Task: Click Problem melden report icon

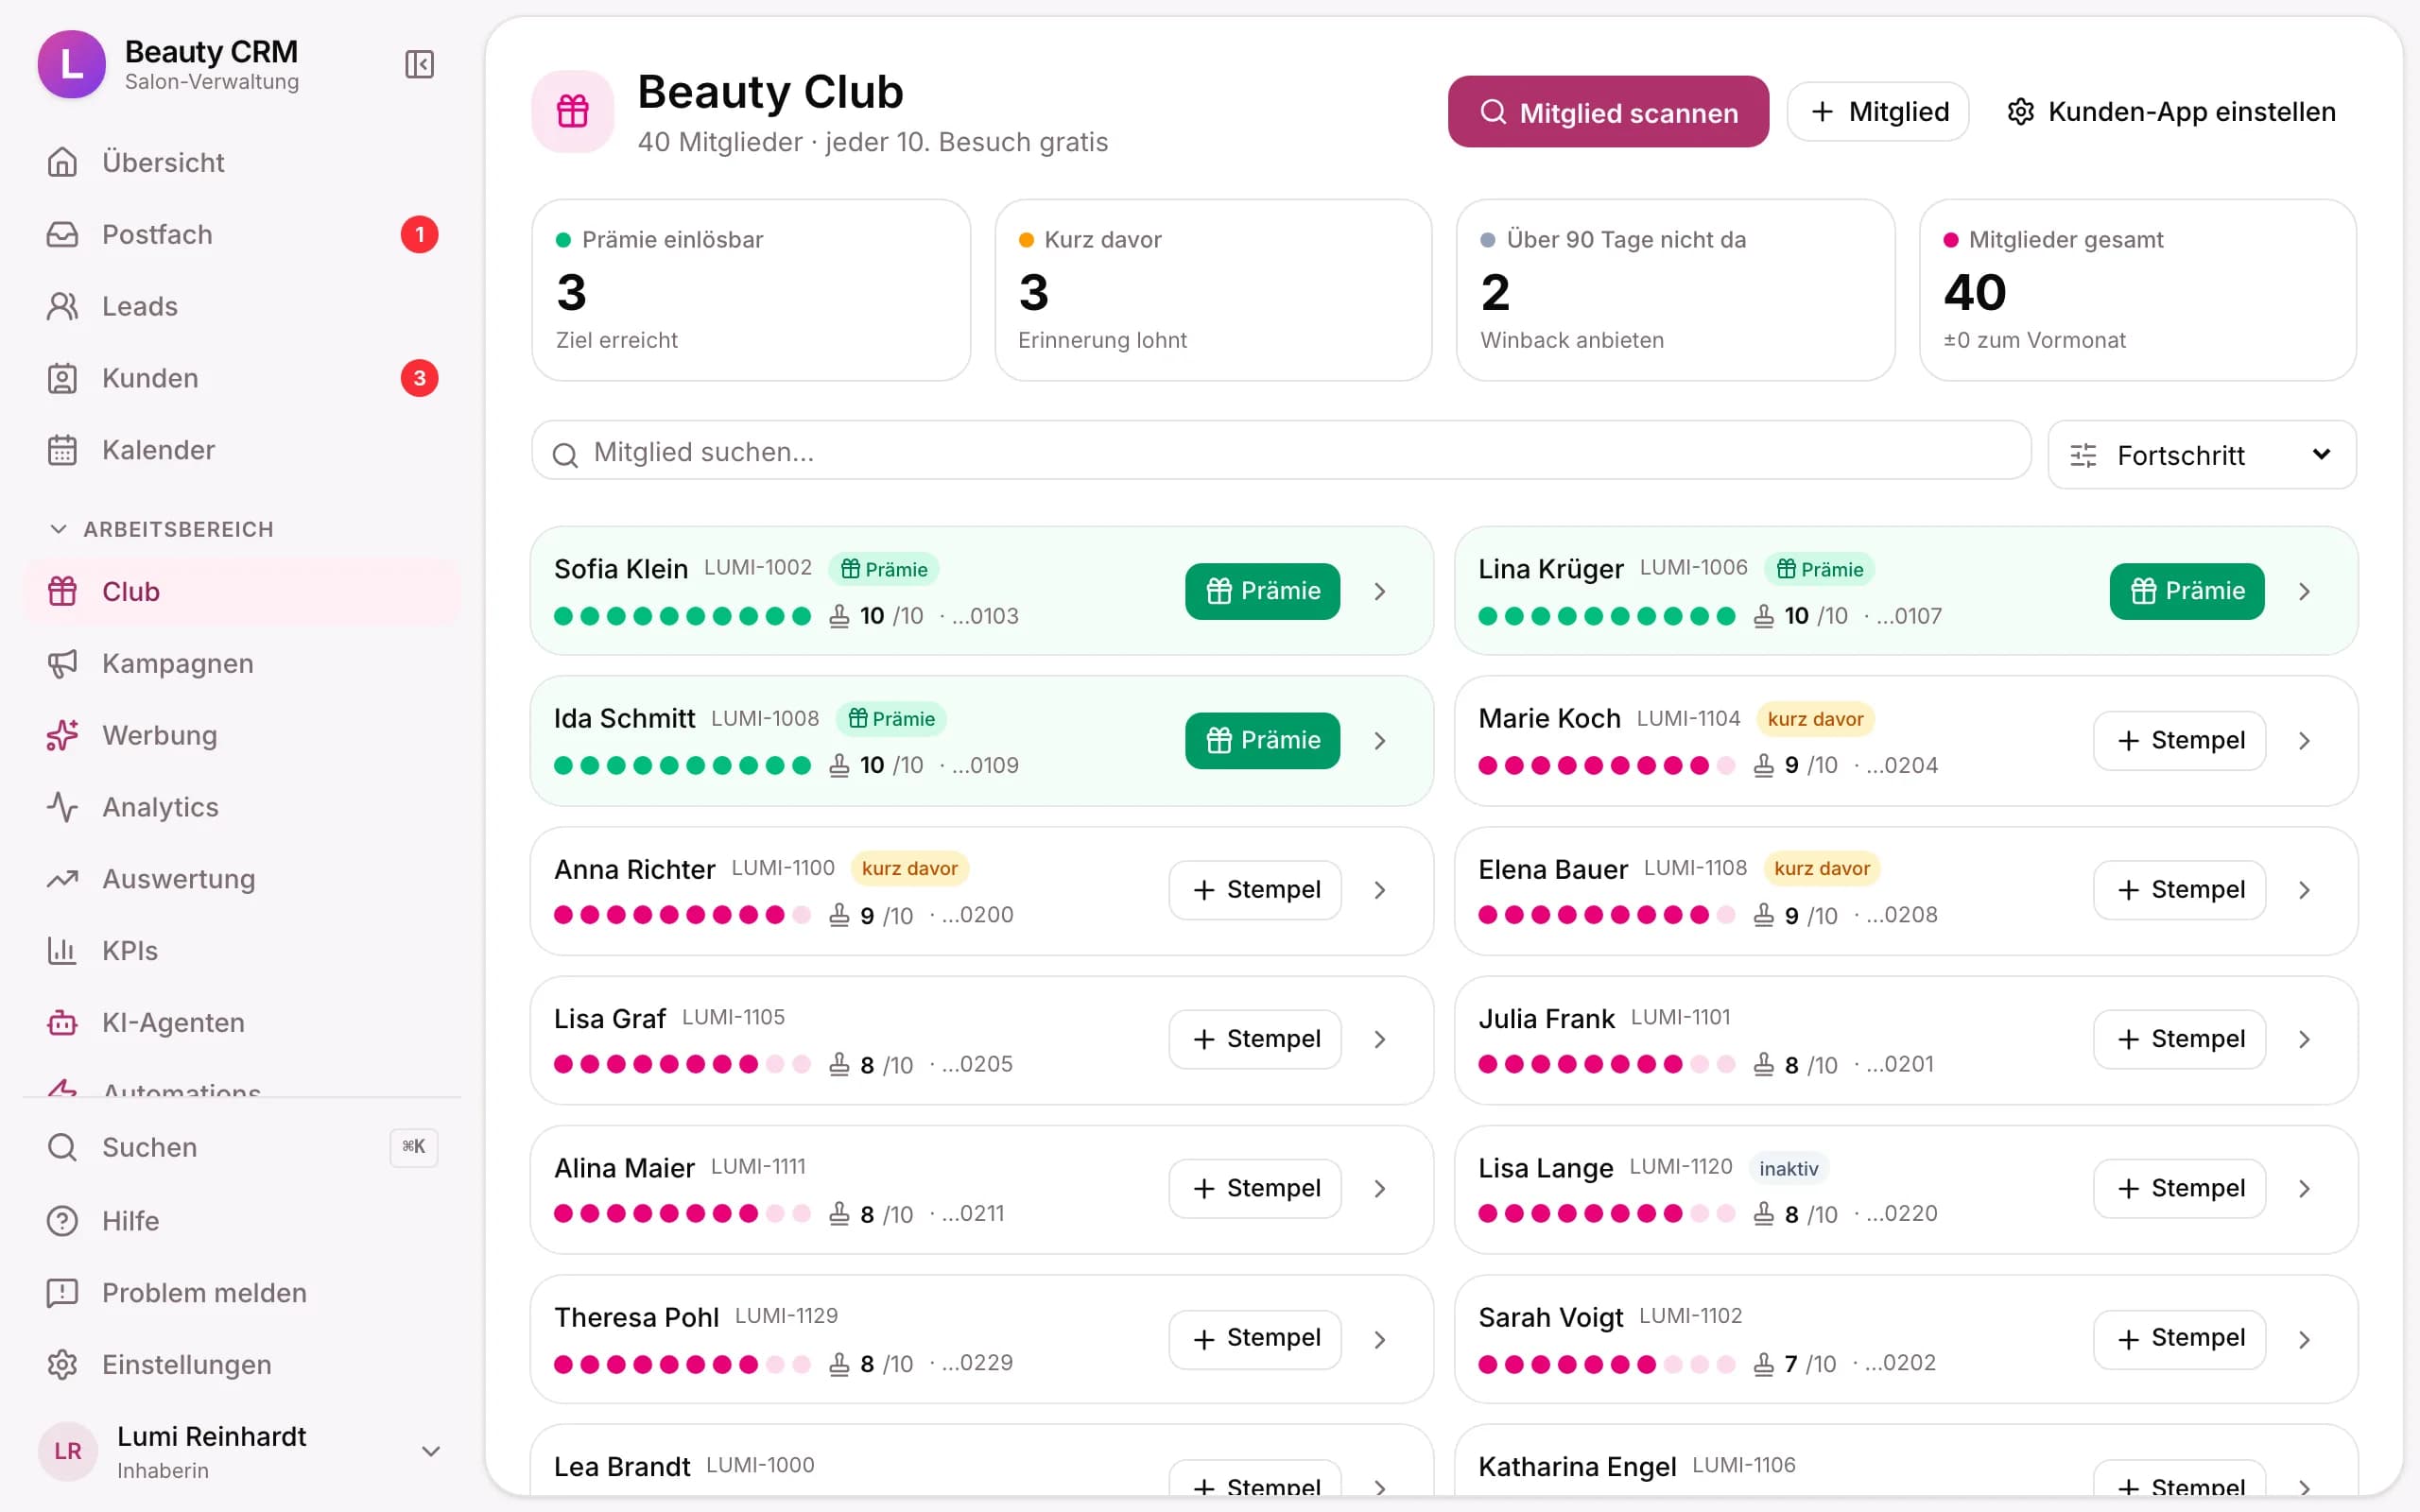Action: (62, 1293)
